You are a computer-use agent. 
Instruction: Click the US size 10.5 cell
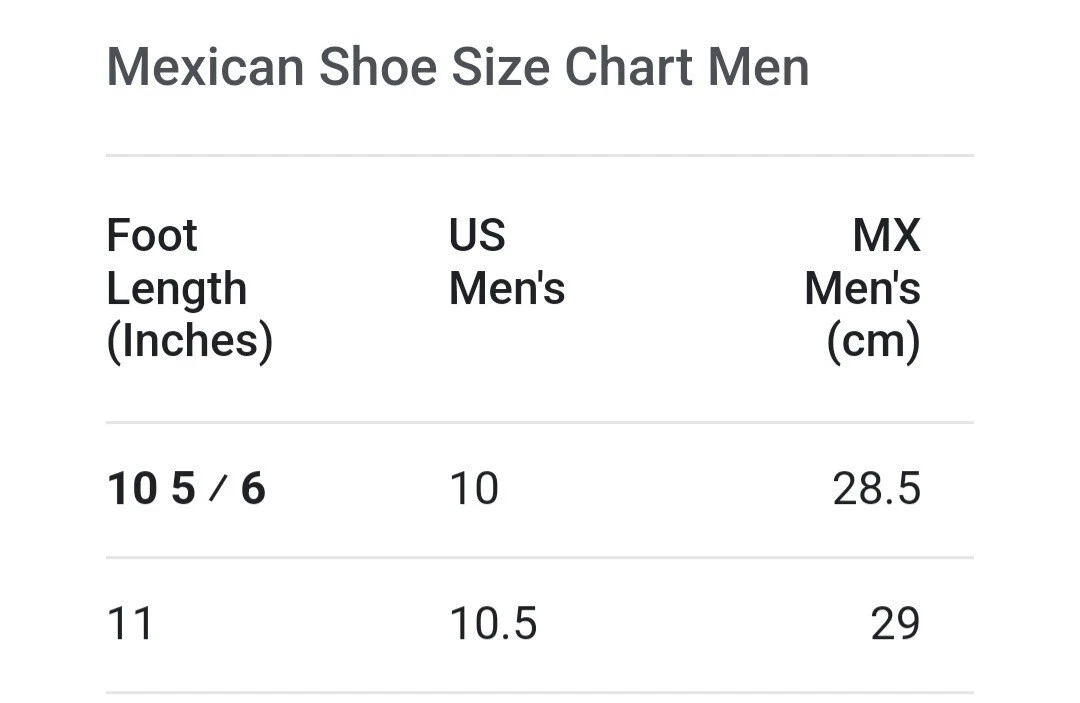[493, 624]
